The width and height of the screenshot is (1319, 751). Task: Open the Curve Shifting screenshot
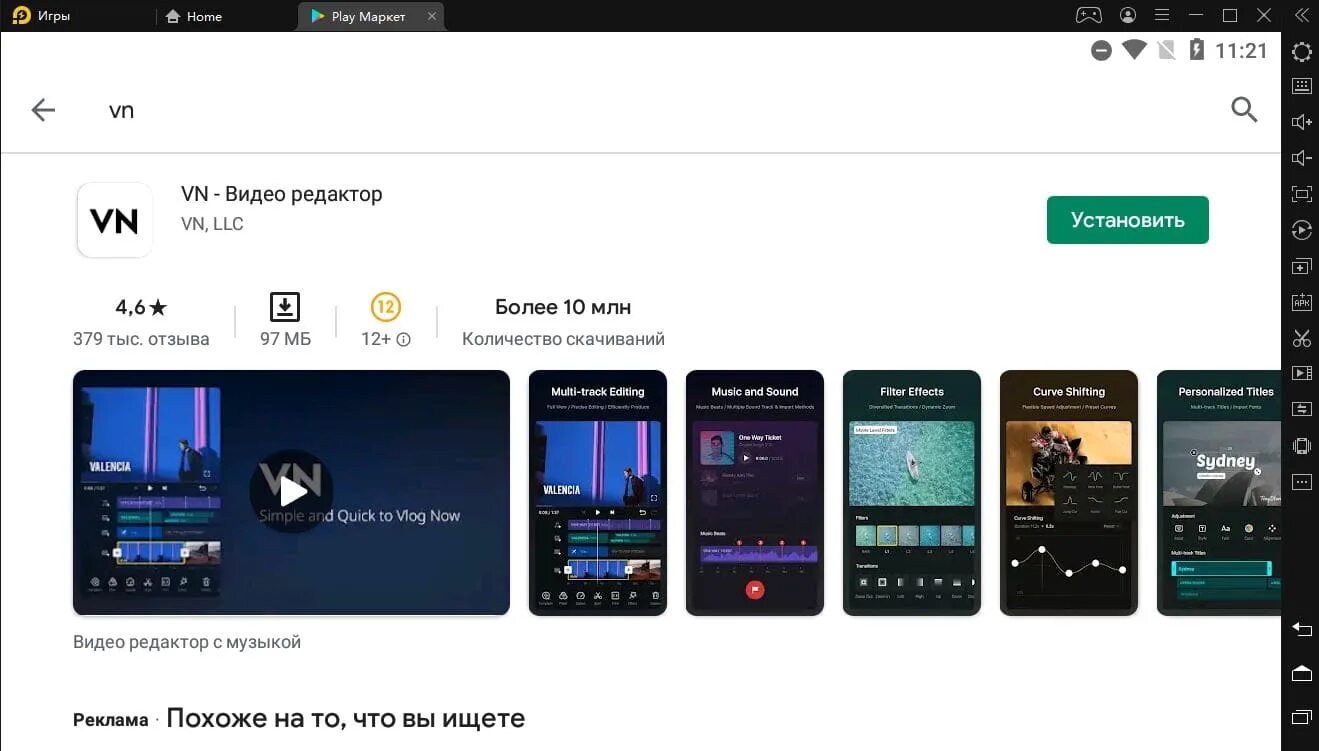pos(1069,492)
